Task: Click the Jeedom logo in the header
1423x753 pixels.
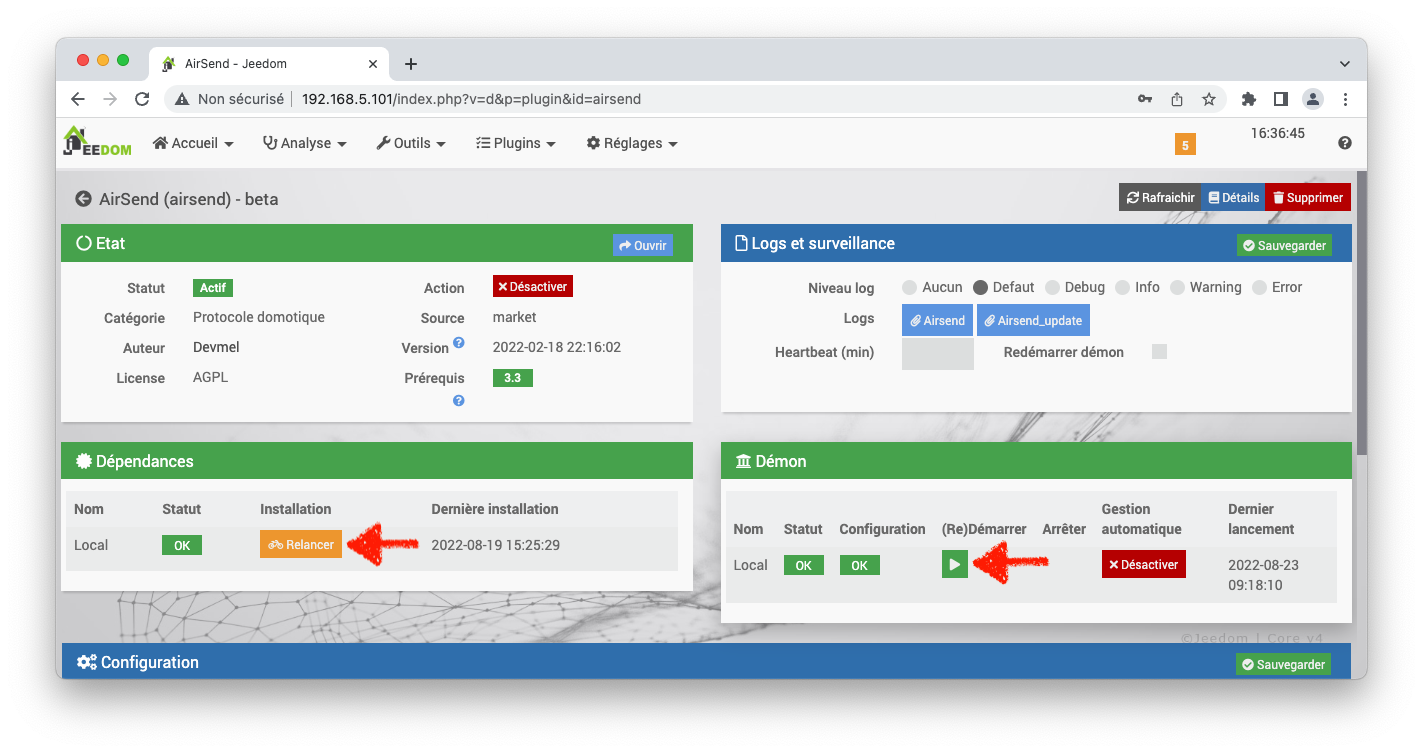Action: tap(97, 141)
